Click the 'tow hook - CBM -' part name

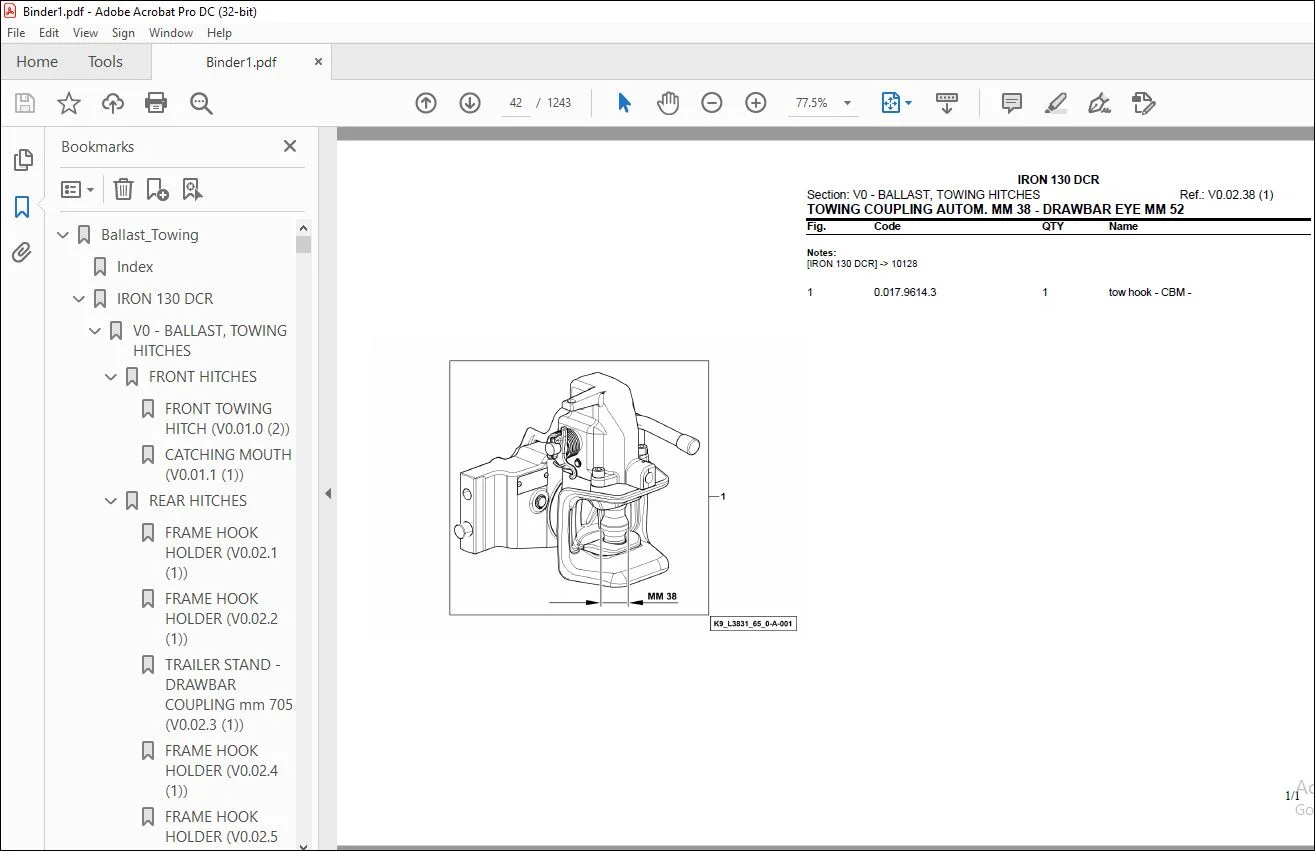(1150, 293)
